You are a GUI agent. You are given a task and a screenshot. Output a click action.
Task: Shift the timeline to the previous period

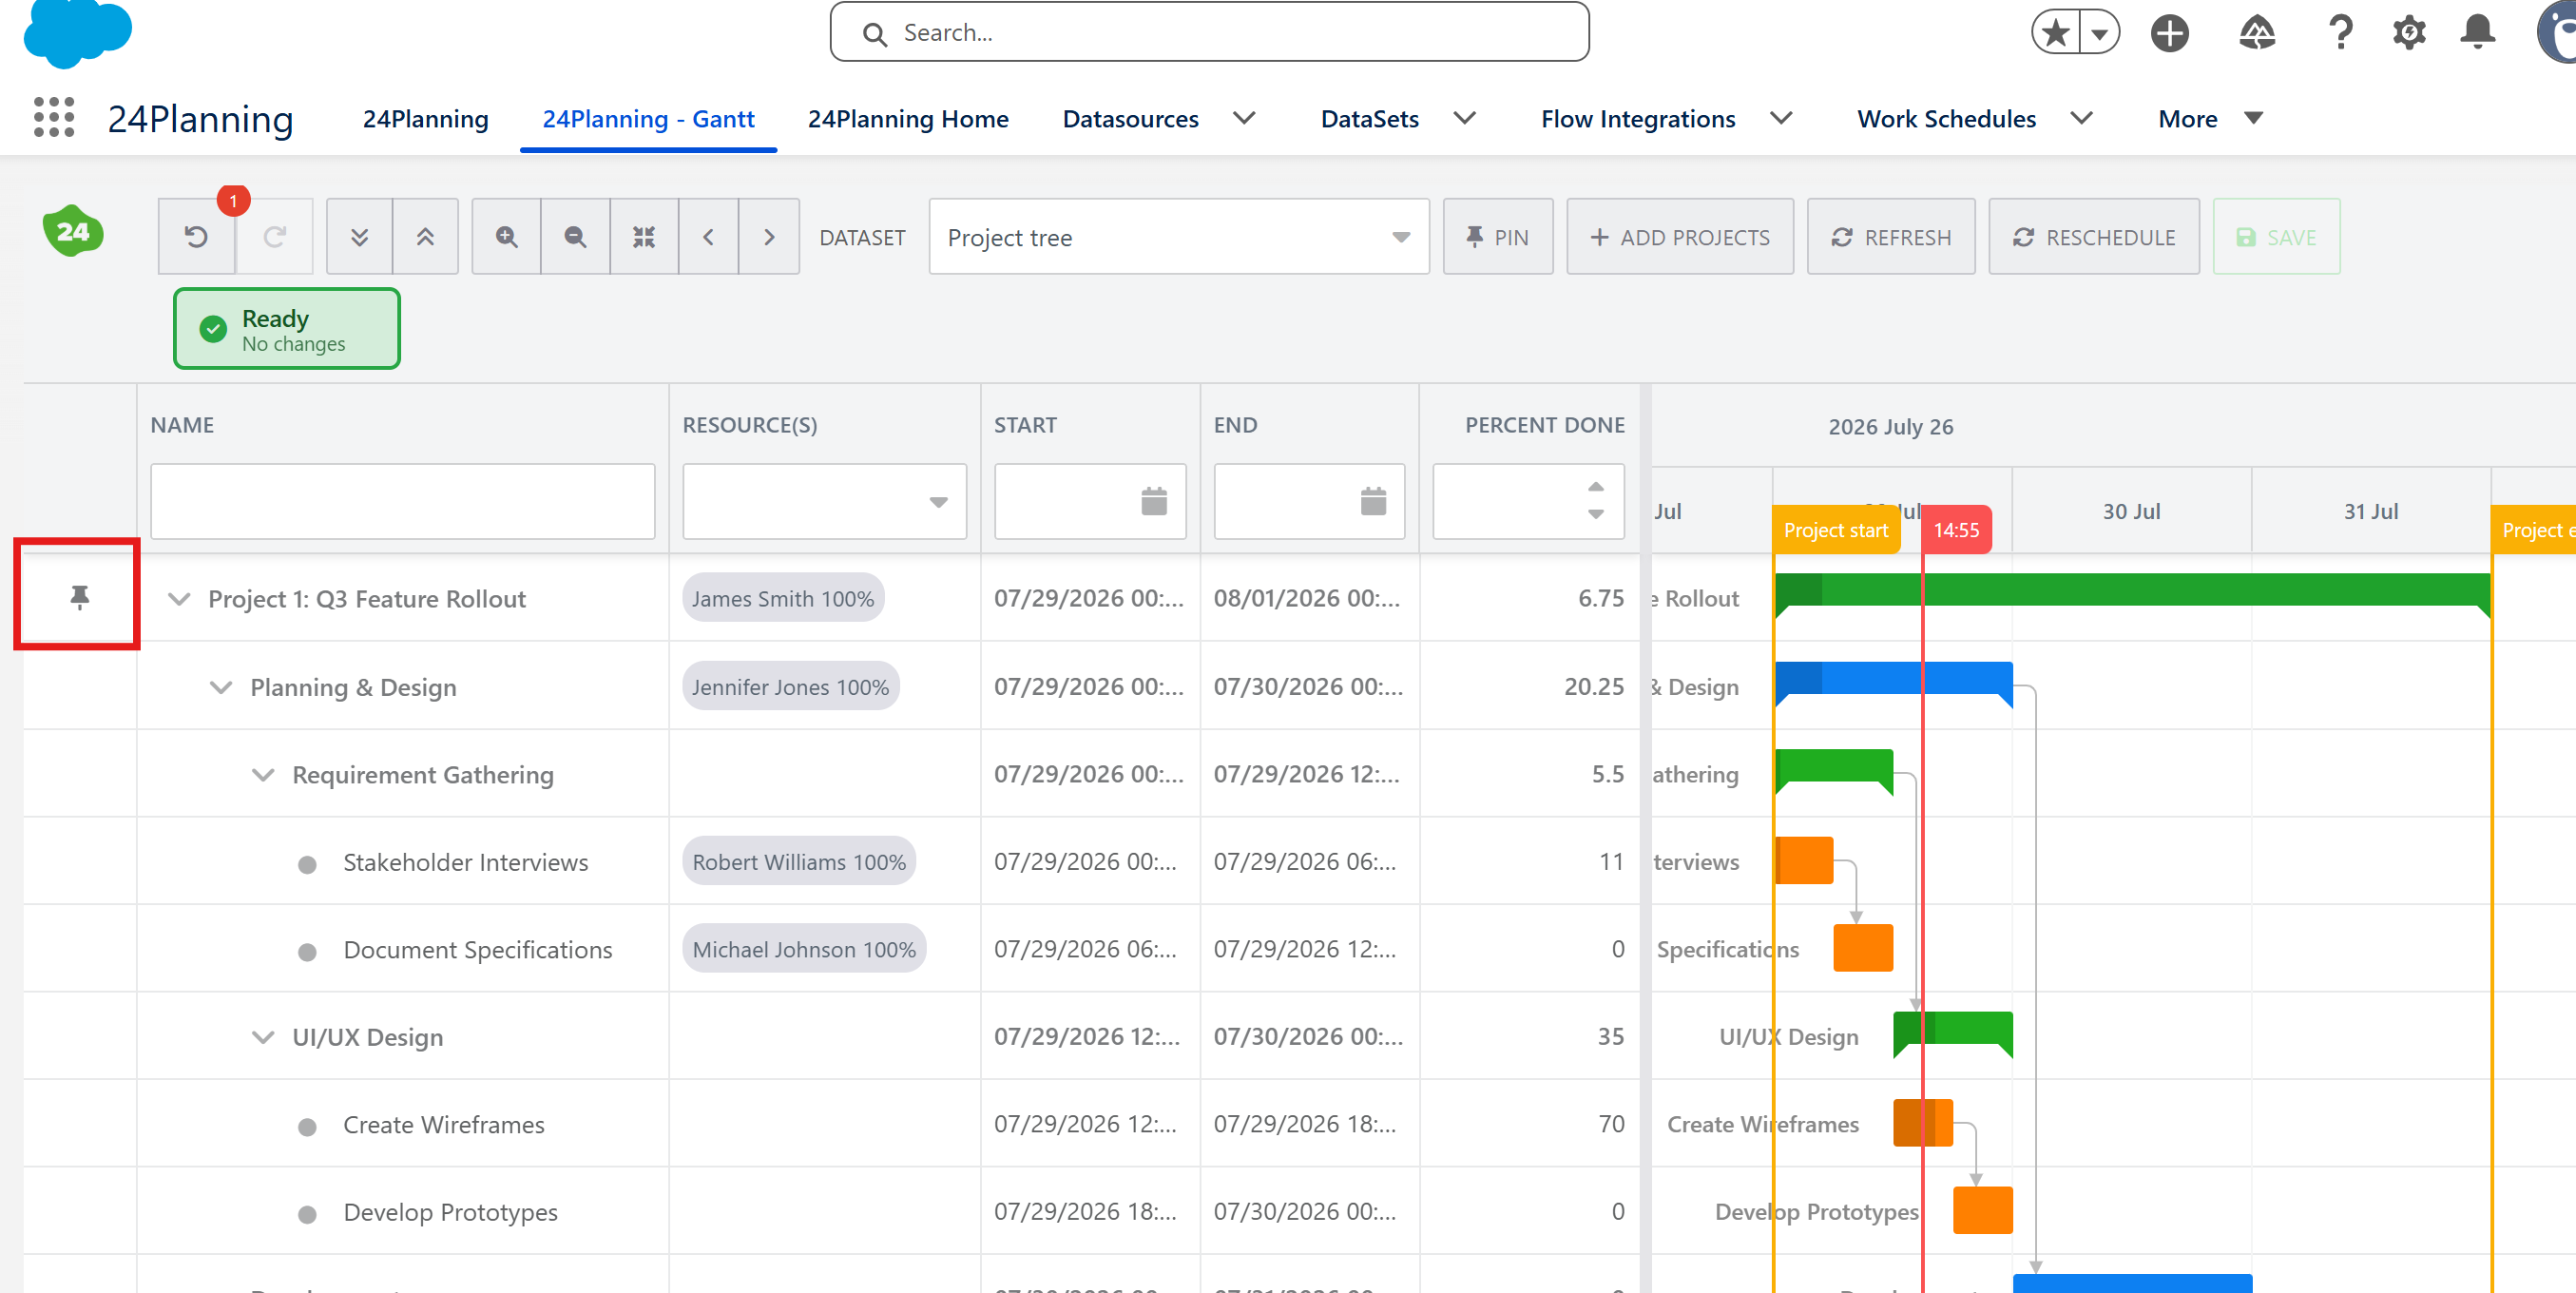(x=708, y=237)
